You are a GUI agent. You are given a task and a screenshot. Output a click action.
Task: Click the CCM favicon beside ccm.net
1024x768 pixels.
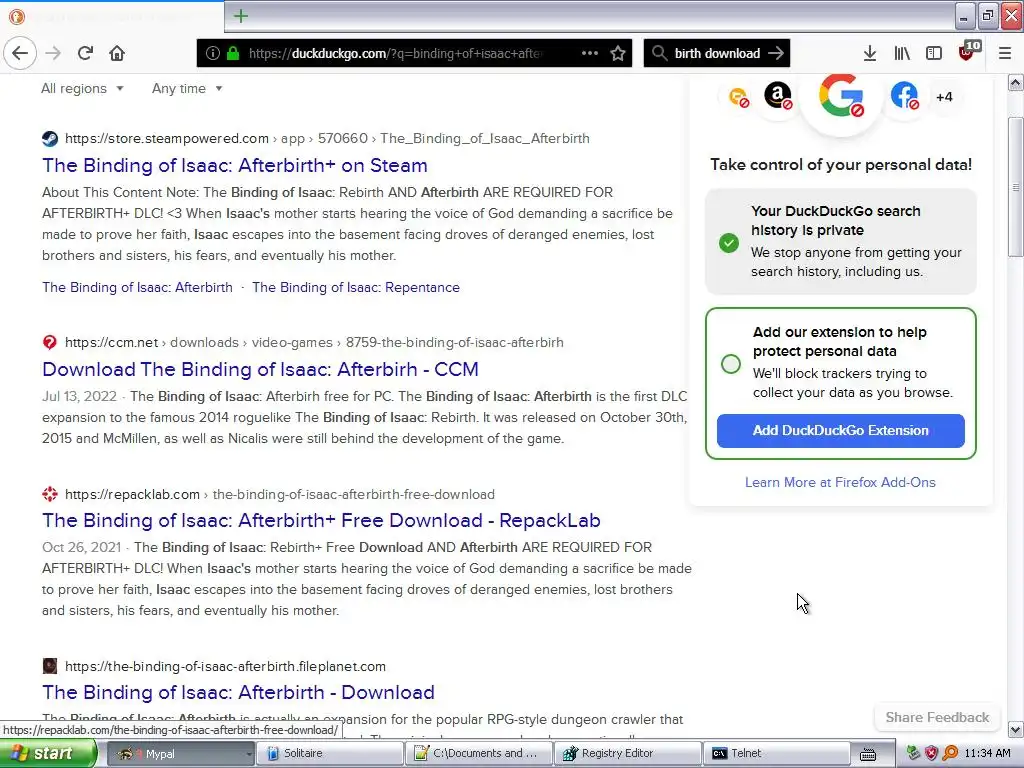50,342
